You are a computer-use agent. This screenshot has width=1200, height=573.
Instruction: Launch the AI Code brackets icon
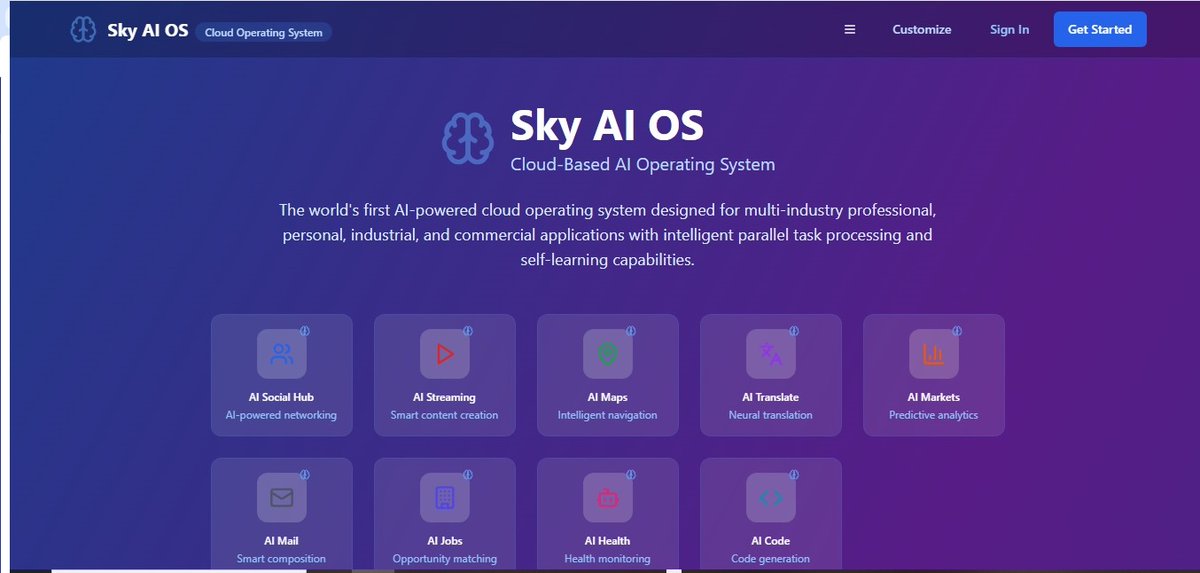click(771, 498)
